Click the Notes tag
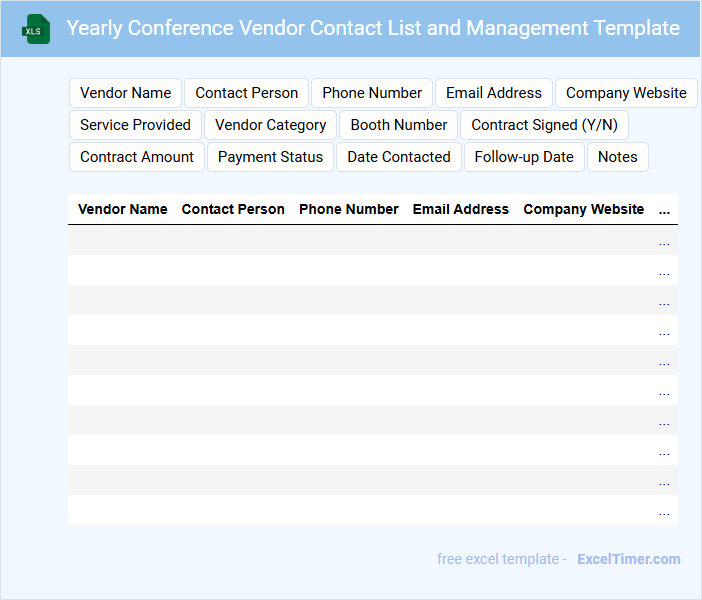The width and height of the screenshot is (702, 600). pyautogui.click(x=618, y=157)
